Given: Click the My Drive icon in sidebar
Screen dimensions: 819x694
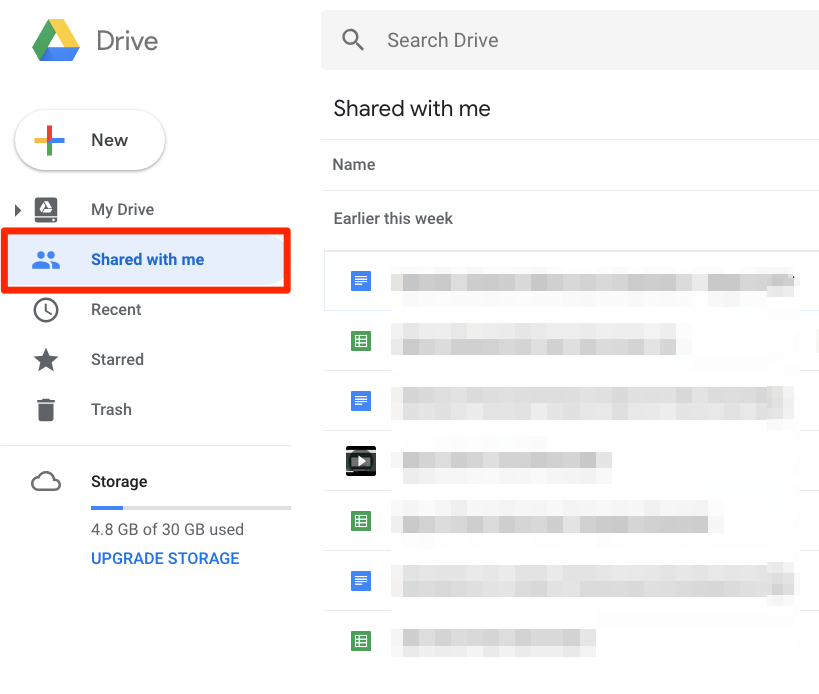Looking at the screenshot, I should click(46, 210).
